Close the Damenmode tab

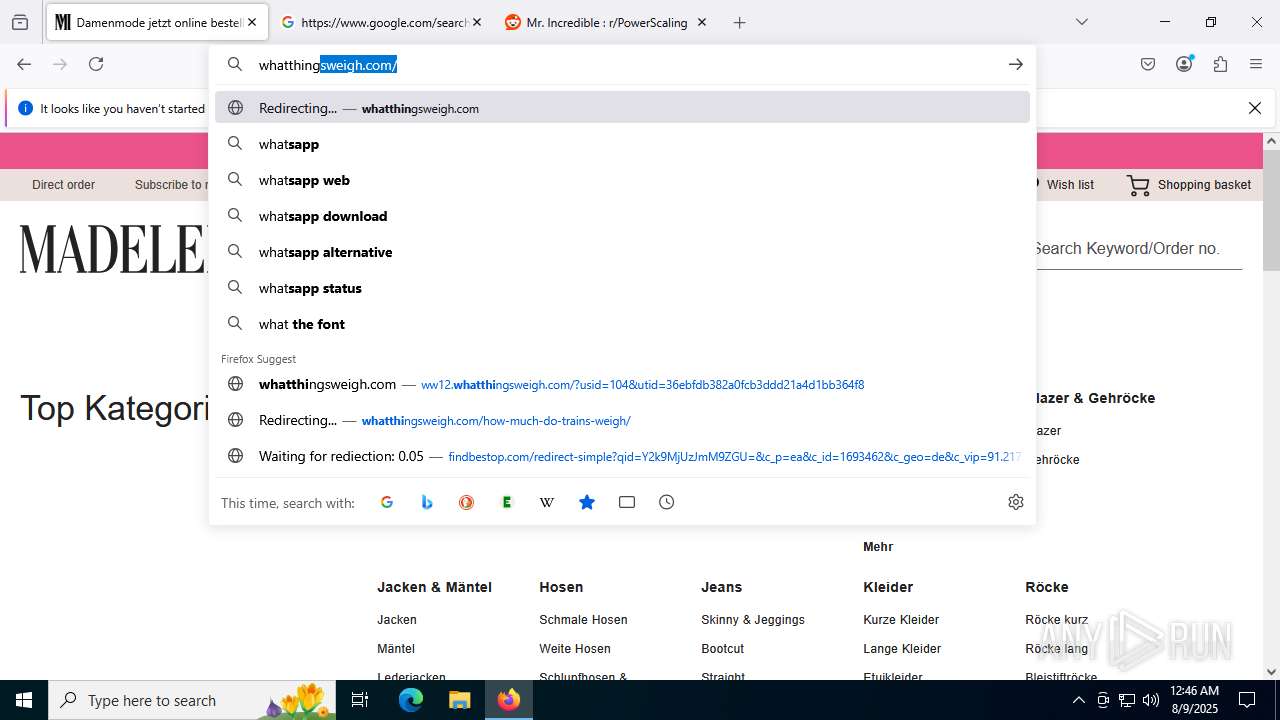coord(252,22)
